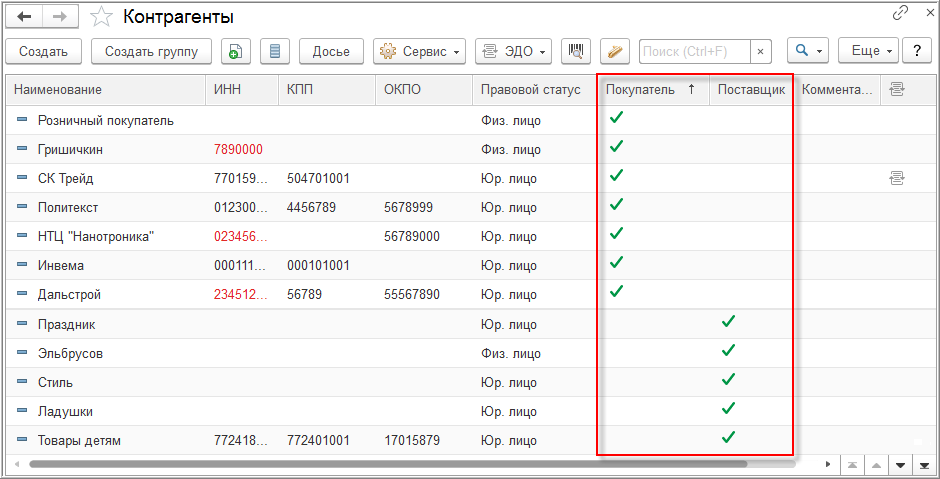Viewport: 940px width, 479px height.
Task: Click the ОКПО cell 5678999
Action: (x=408, y=207)
